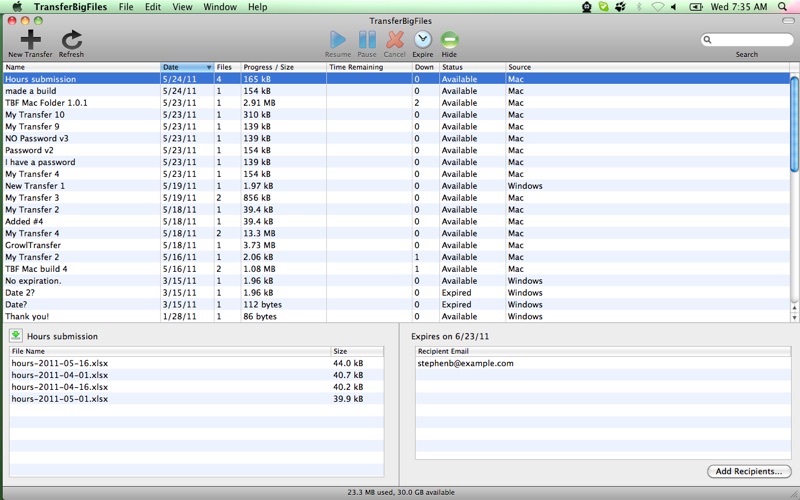Select the 'GrowlTransfer' row
Screen dimensions: 800x500
coord(396,245)
